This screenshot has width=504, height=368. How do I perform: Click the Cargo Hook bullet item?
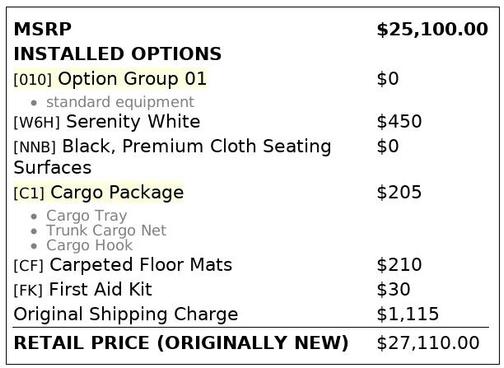pos(89,245)
